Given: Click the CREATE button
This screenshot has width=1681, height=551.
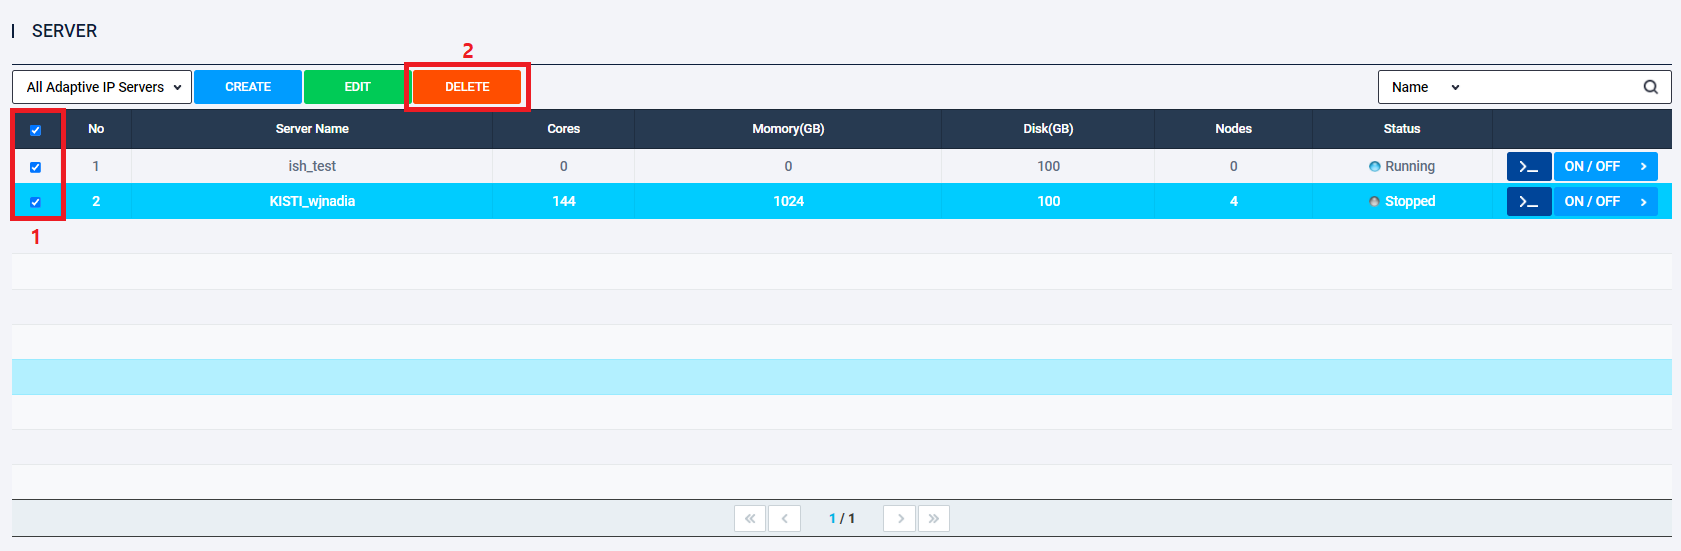Looking at the screenshot, I should coord(248,87).
